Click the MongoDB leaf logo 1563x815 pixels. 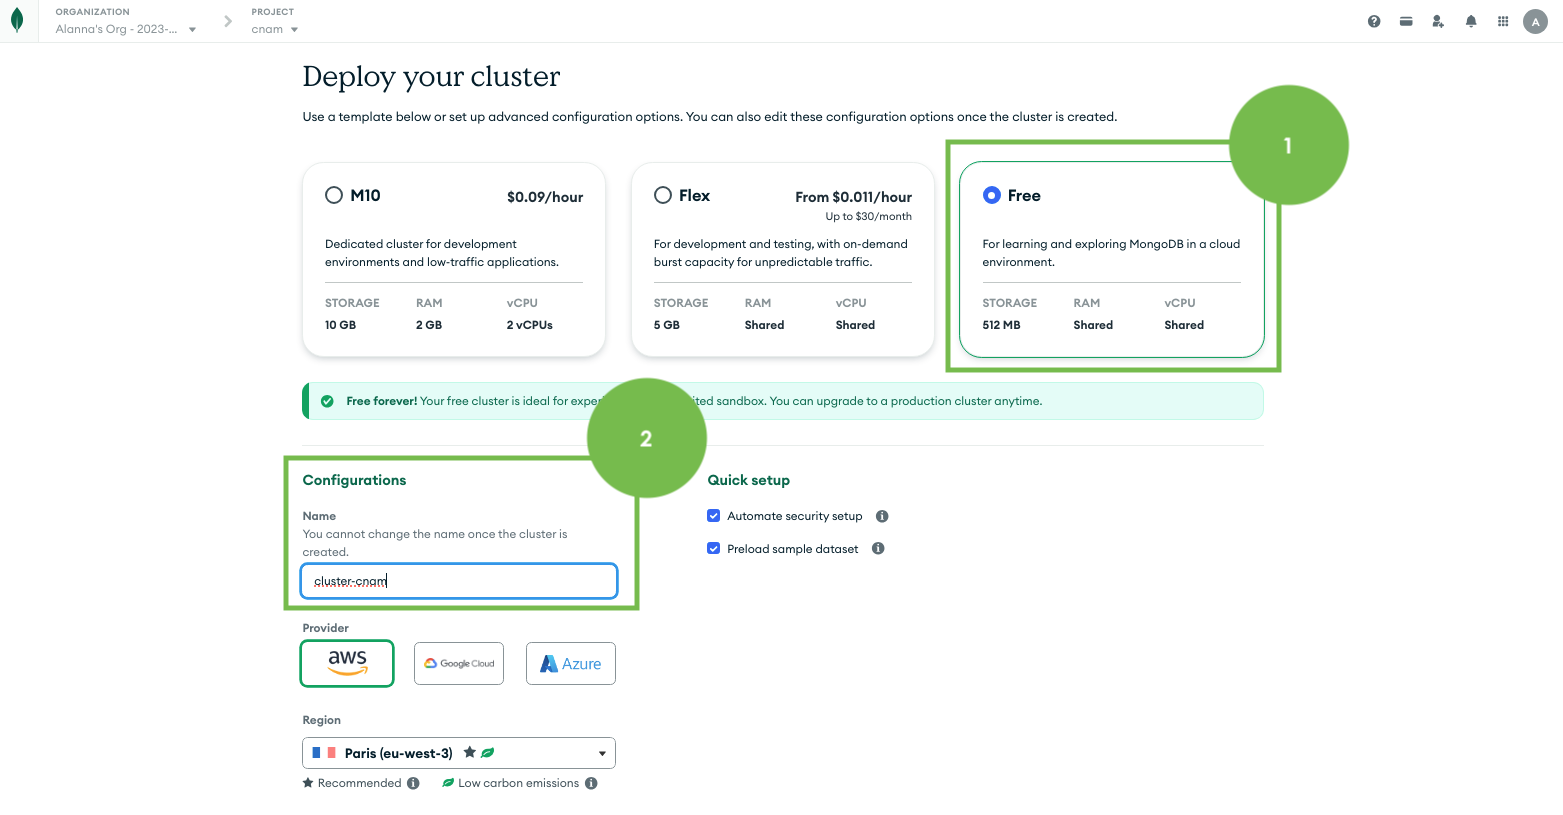click(x=17, y=20)
